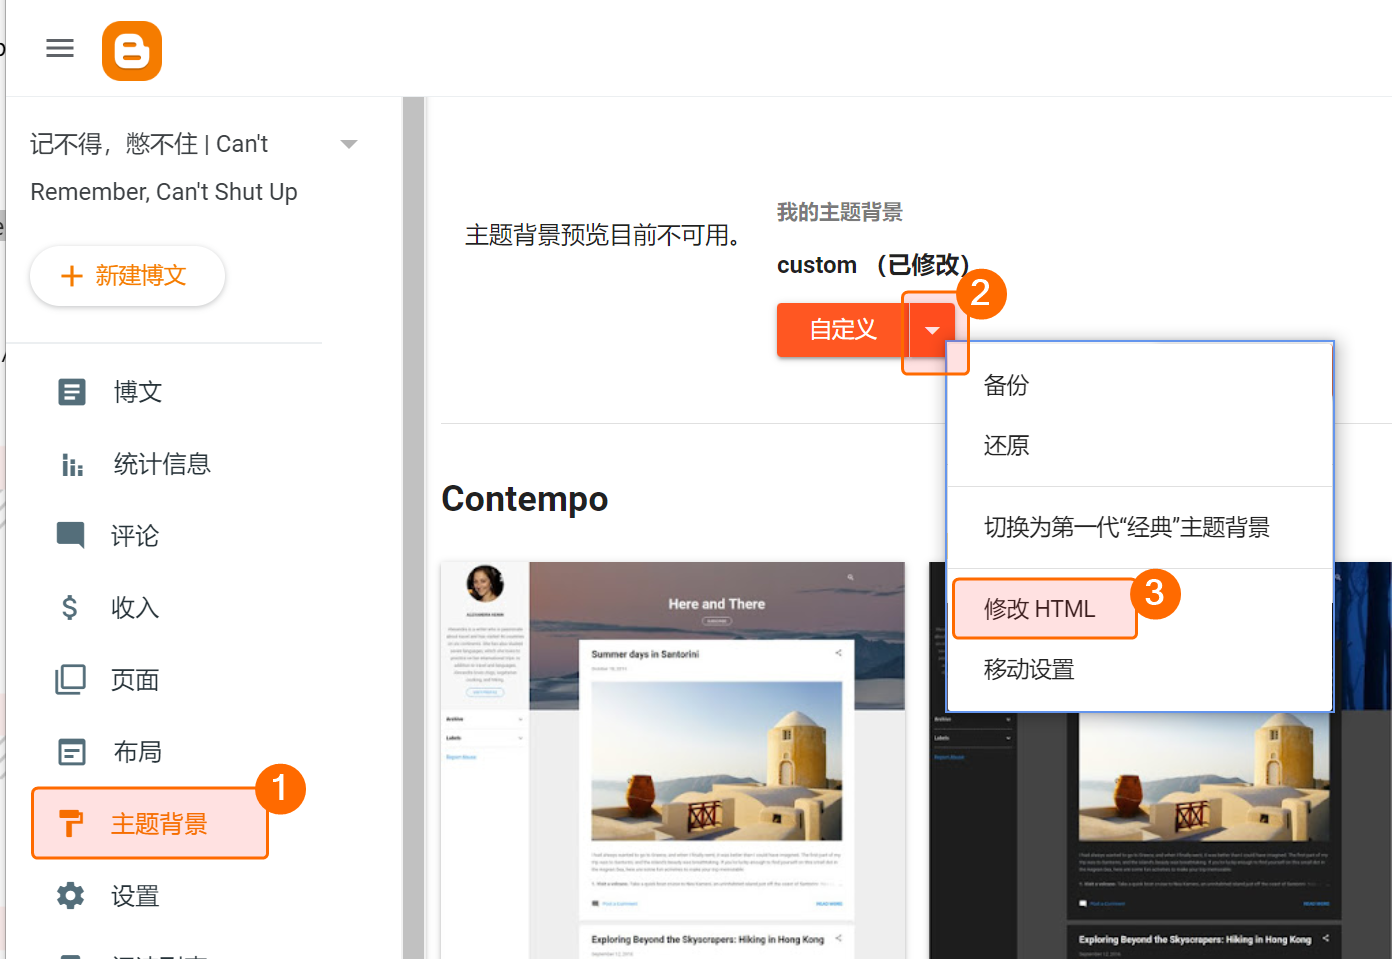
Task: Click the orange 自定义 button
Action: coord(842,330)
